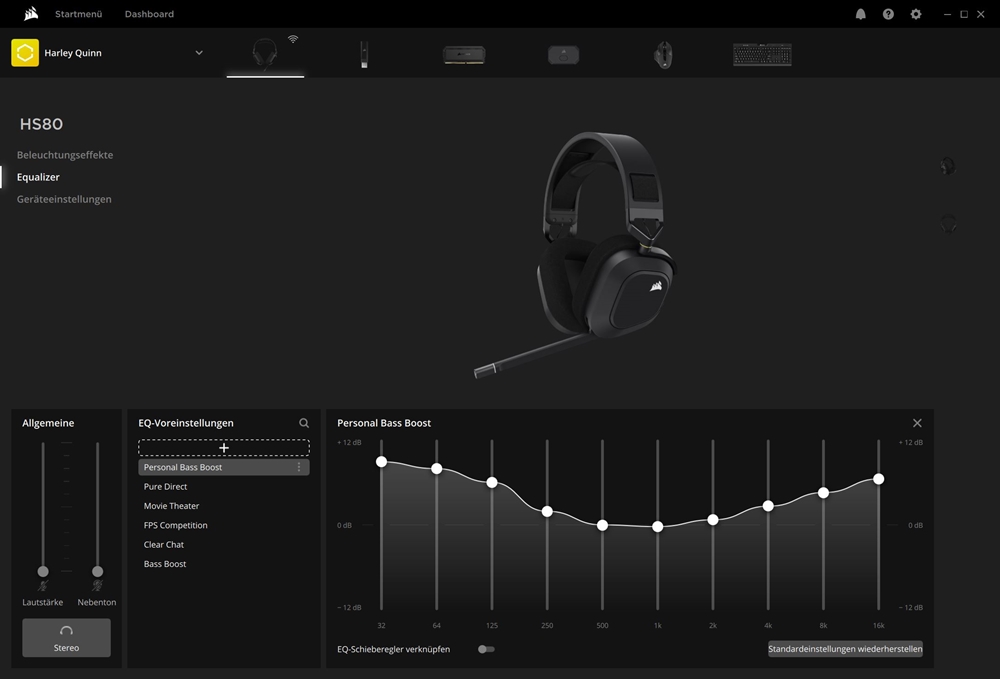
Task: Click the 2k EQ slider handle
Action: (713, 520)
